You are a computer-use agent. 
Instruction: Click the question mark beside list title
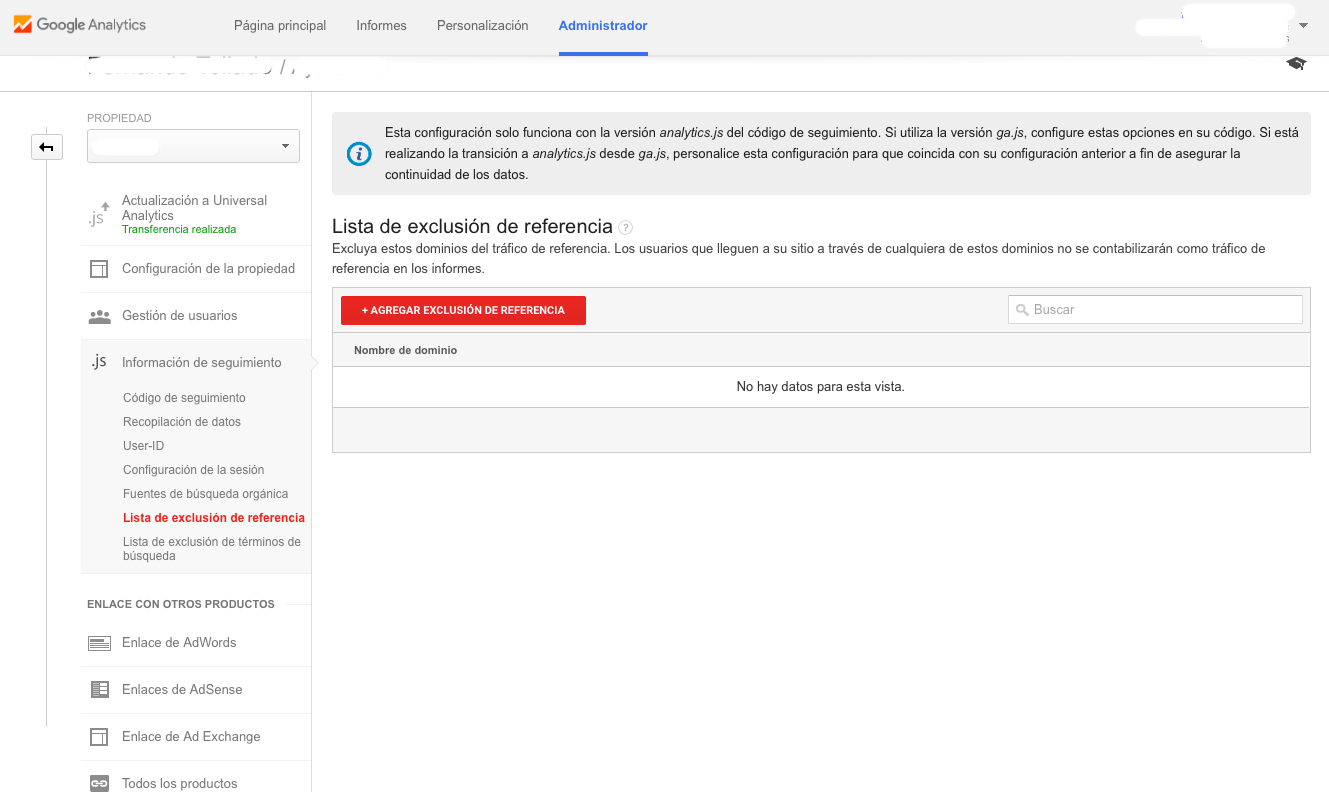625,227
